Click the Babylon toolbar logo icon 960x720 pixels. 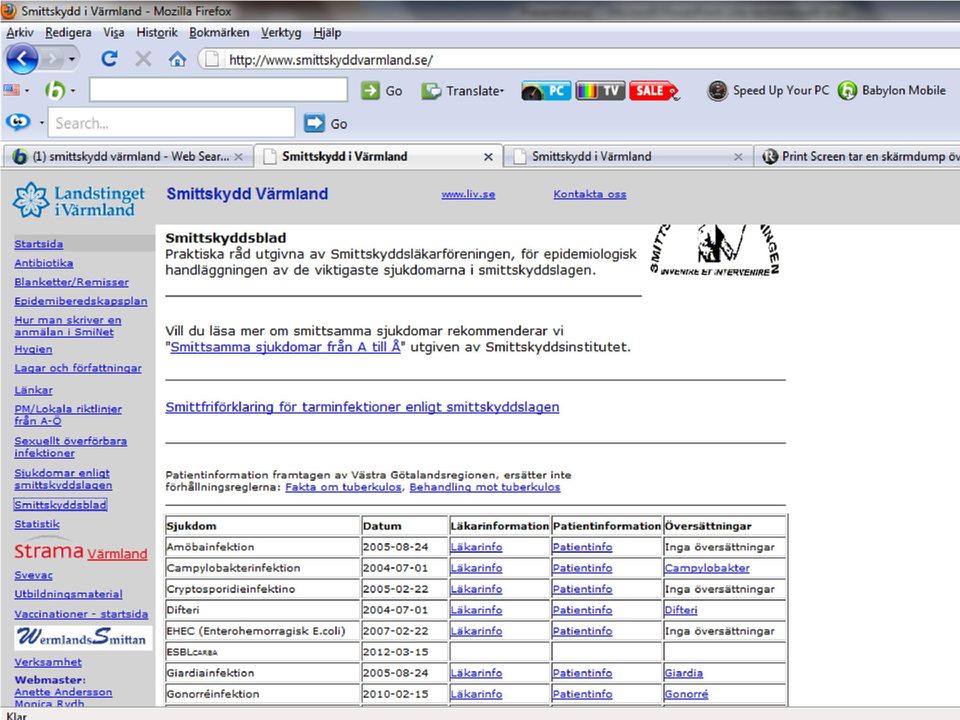(x=55, y=91)
